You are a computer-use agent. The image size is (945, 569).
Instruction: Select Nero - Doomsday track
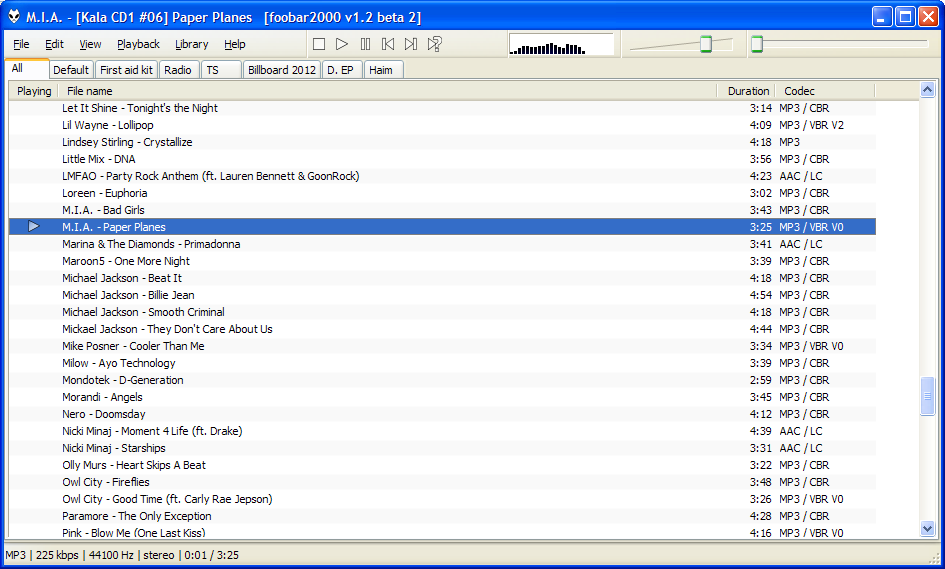coord(442,414)
